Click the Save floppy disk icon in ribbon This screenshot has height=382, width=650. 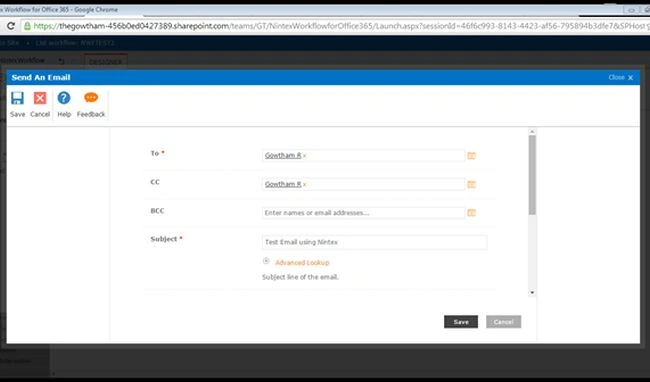pyautogui.click(x=17, y=98)
